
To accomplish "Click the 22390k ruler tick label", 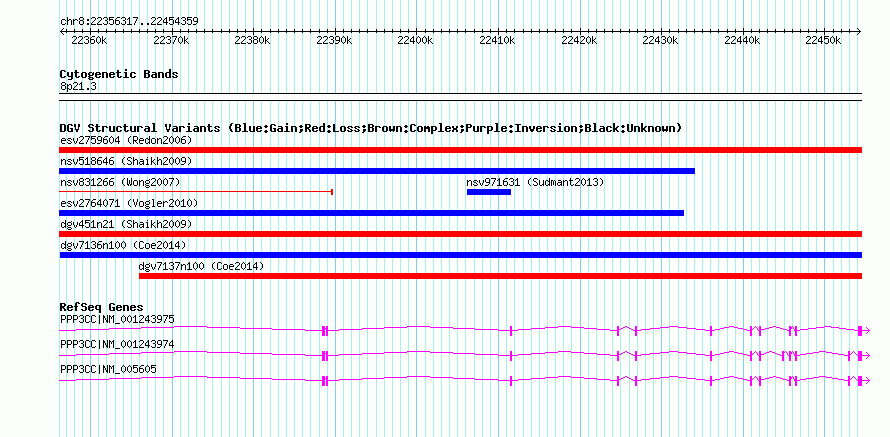I will point(334,41).
